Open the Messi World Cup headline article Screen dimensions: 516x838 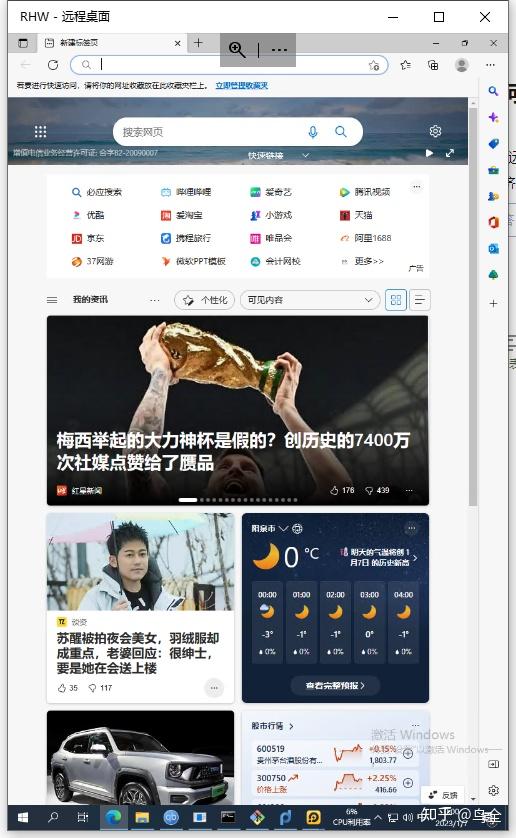pyautogui.click(x=233, y=452)
